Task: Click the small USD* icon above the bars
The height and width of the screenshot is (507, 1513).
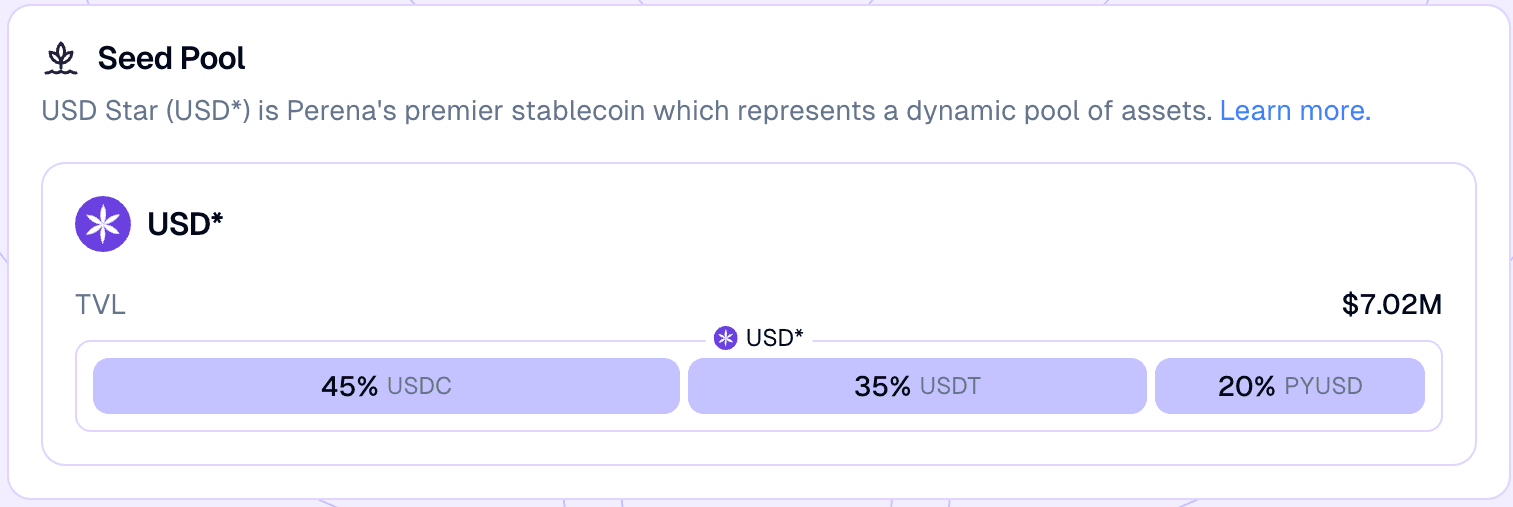Action: click(x=726, y=338)
